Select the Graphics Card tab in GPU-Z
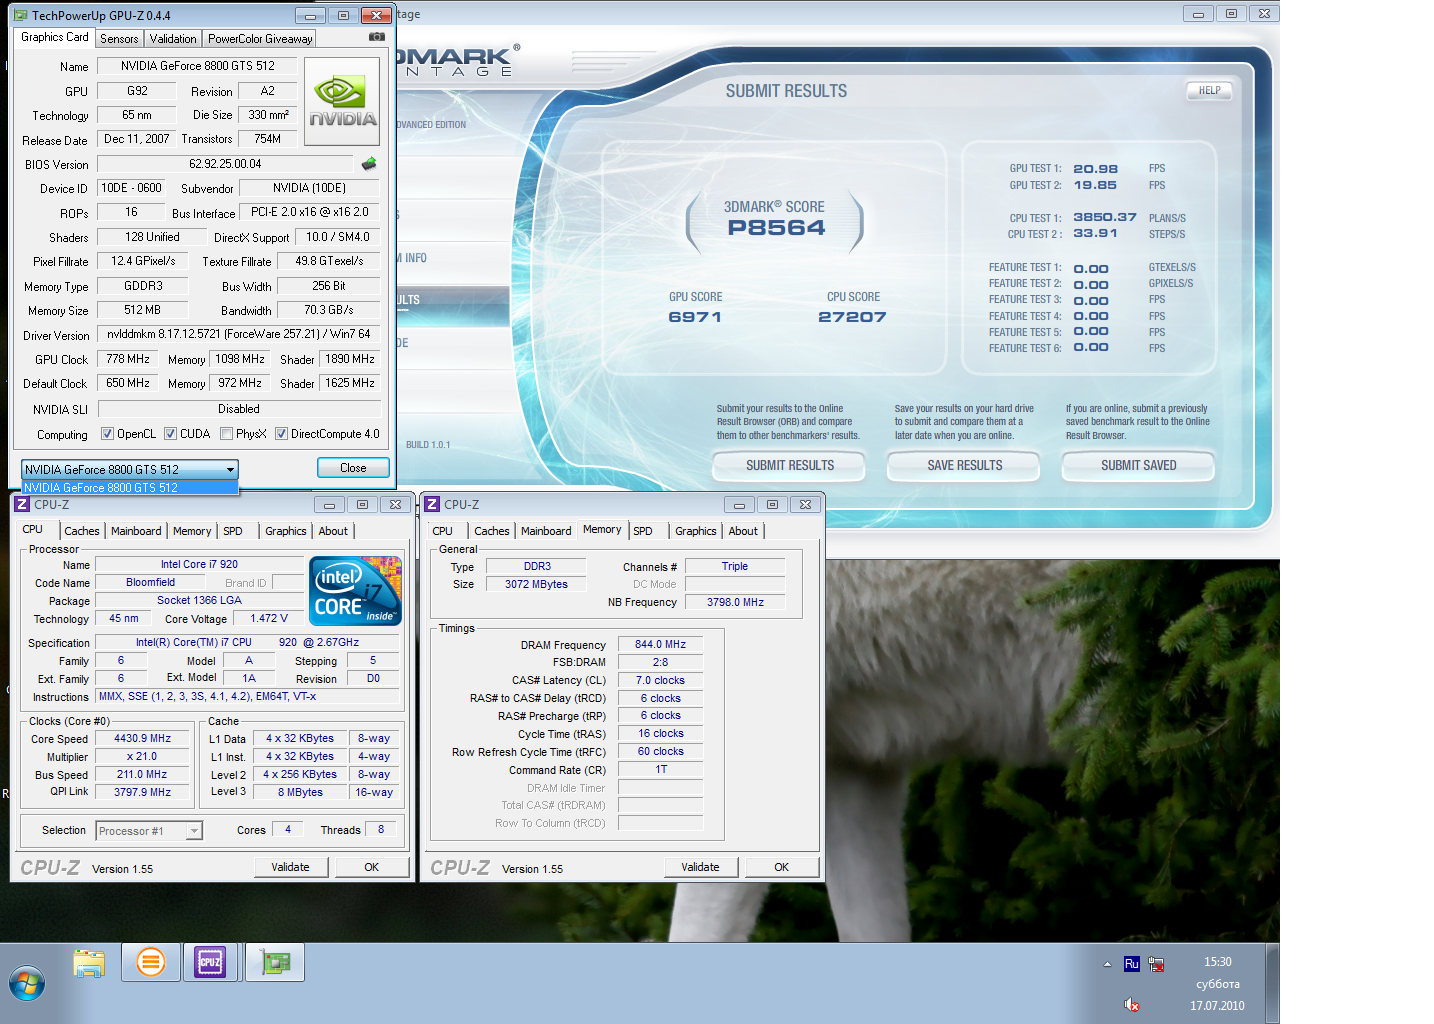 (x=55, y=37)
